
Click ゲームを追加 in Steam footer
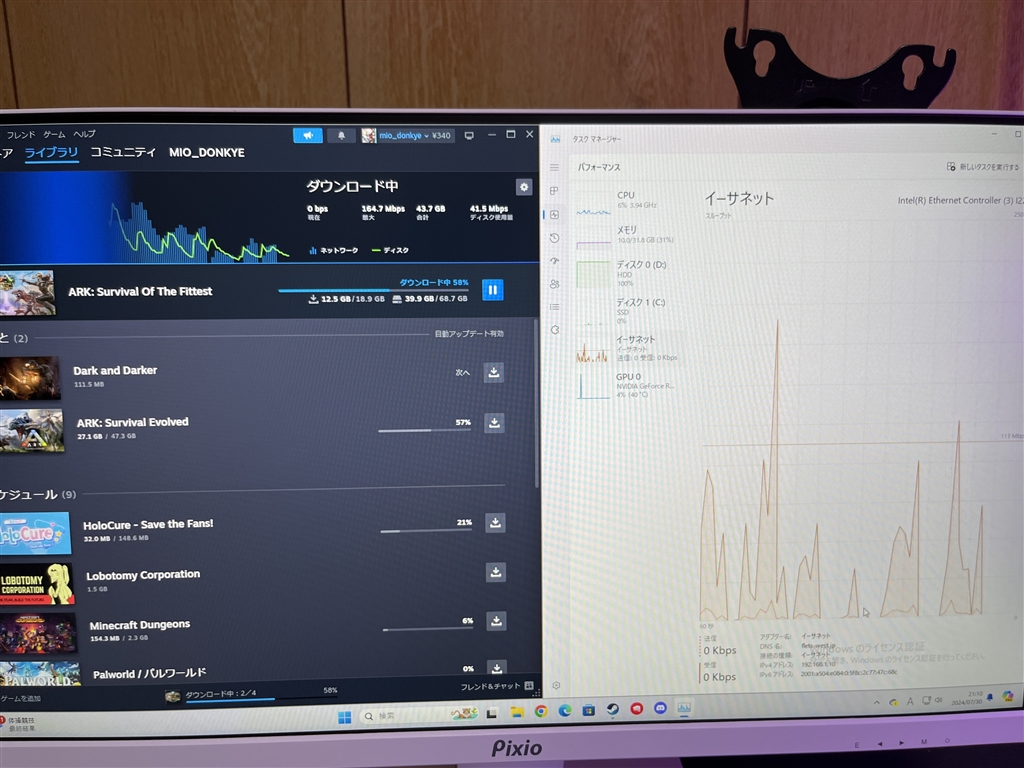click(20, 699)
